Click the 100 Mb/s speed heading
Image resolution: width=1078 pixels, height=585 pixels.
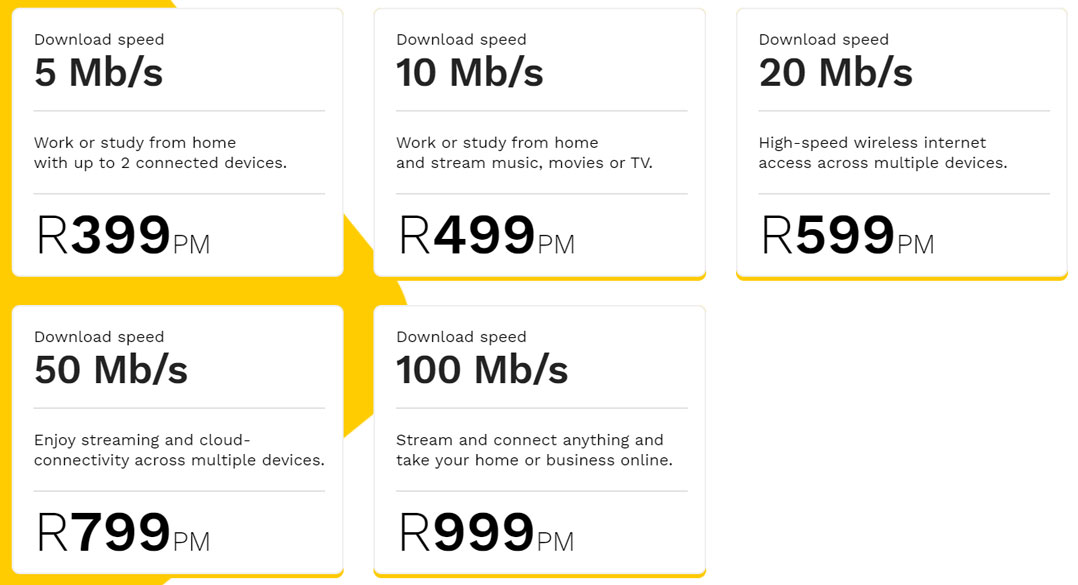point(482,370)
